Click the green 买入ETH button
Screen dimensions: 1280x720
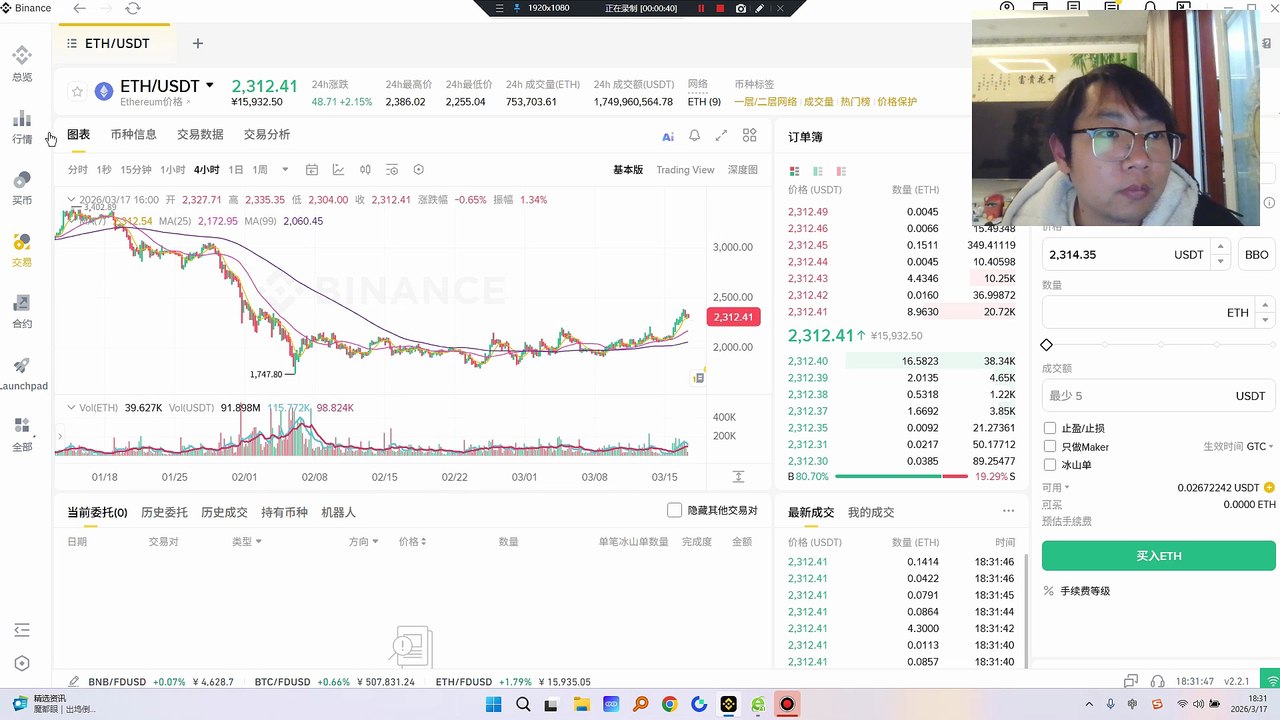point(1159,556)
